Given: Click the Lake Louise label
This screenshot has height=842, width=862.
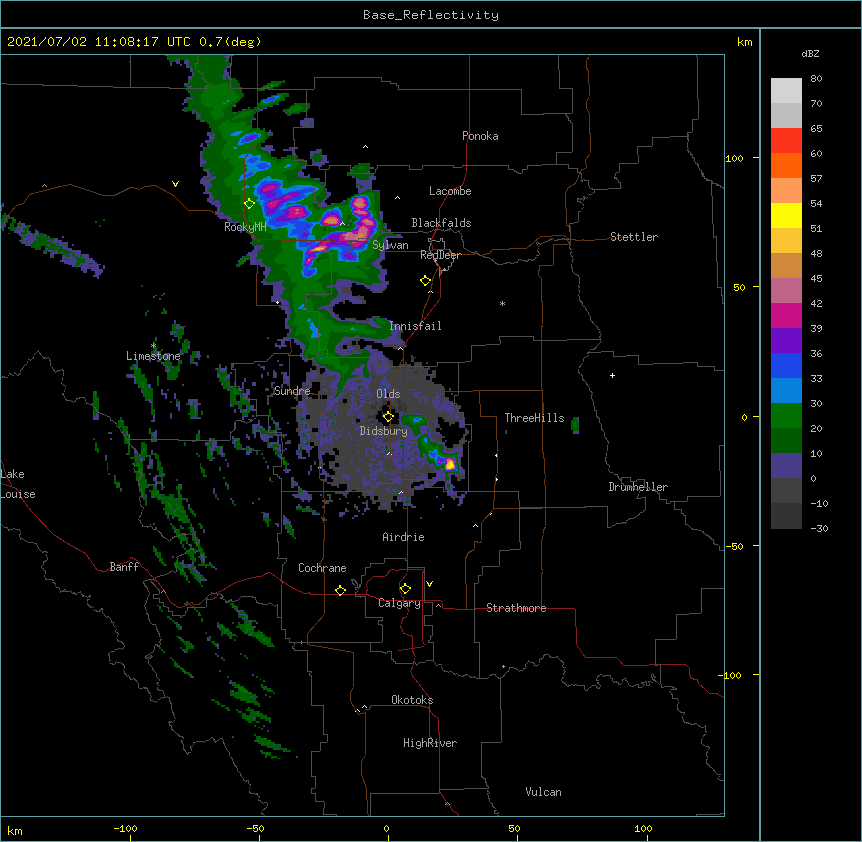Looking at the screenshot, I should (18, 484).
